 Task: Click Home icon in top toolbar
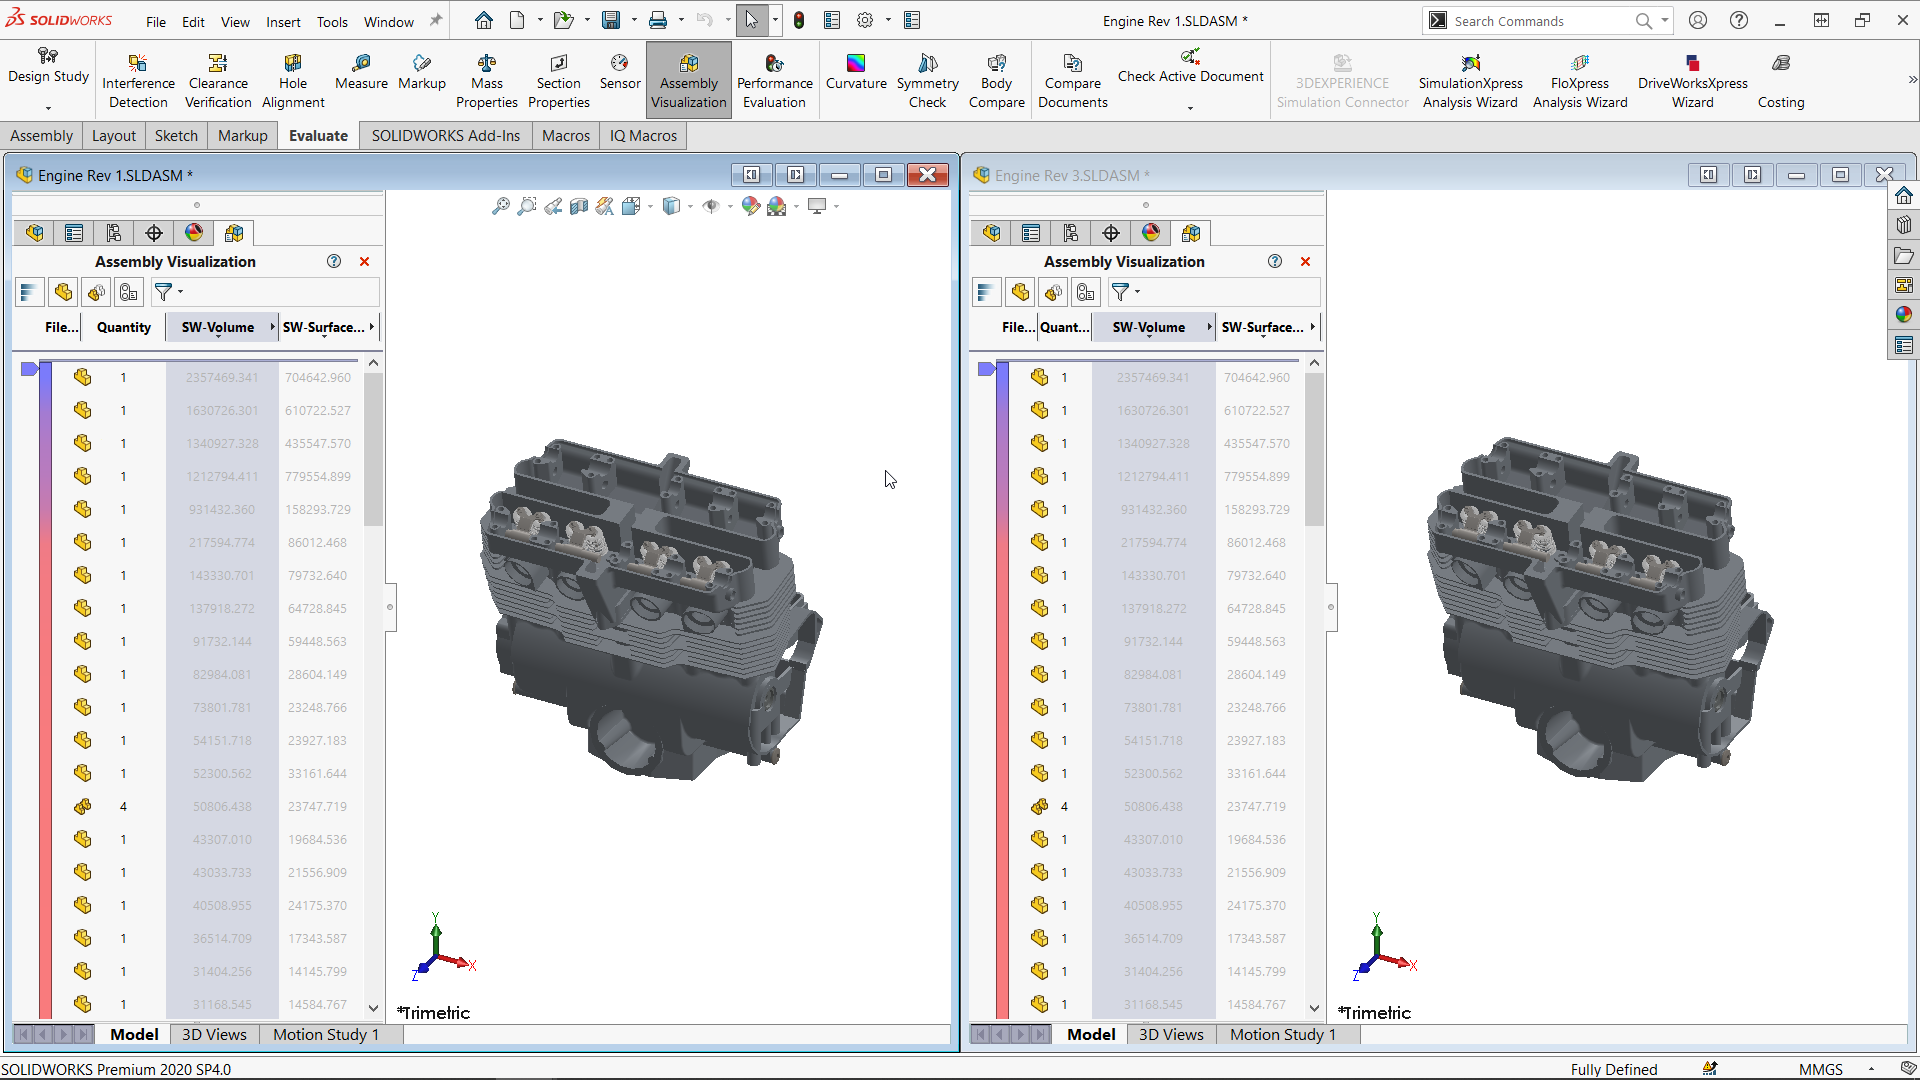[x=484, y=20]
